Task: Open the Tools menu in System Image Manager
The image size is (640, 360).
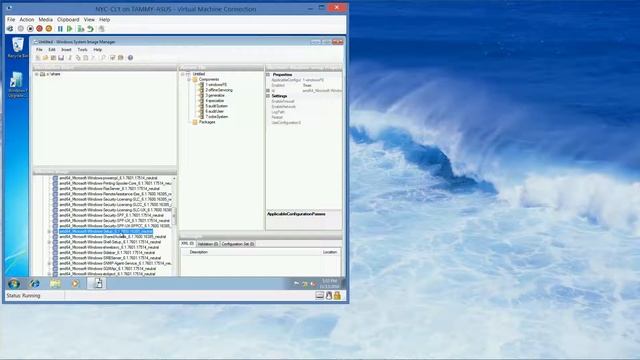Action: click(x=82, y=49)
